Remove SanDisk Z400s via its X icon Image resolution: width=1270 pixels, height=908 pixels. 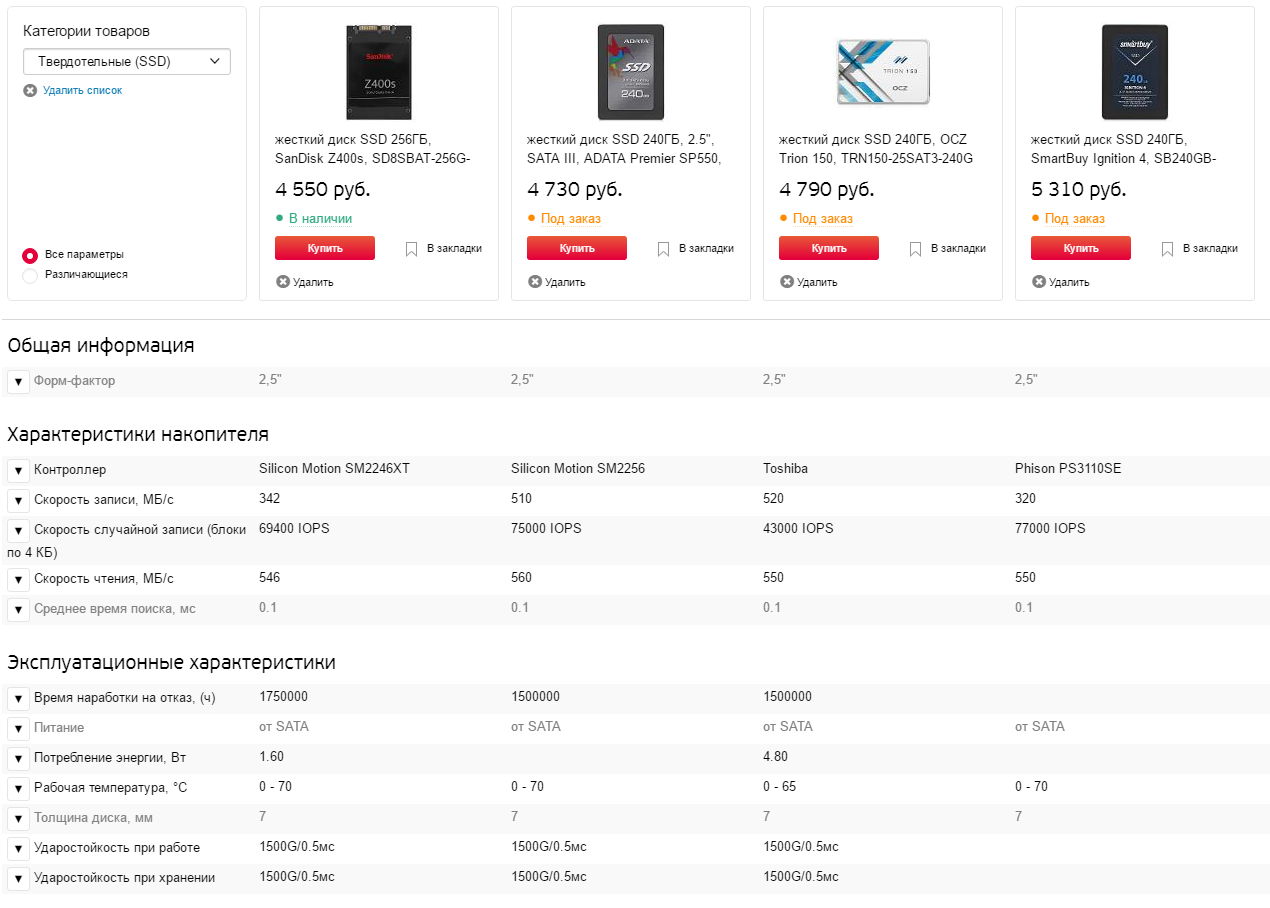(283, 282)
